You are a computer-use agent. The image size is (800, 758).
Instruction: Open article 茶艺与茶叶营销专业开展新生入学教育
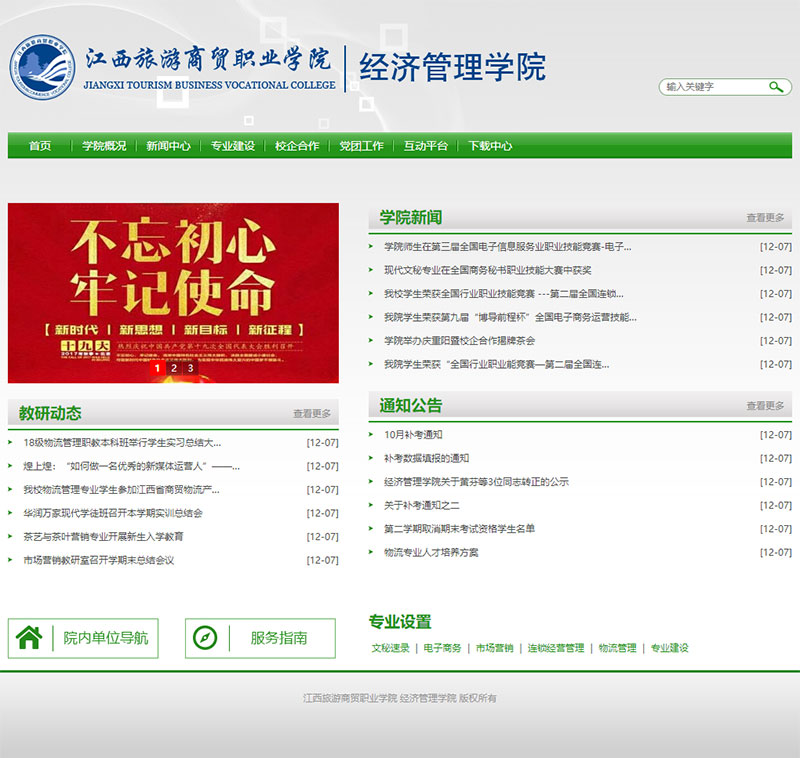(103, 537)
